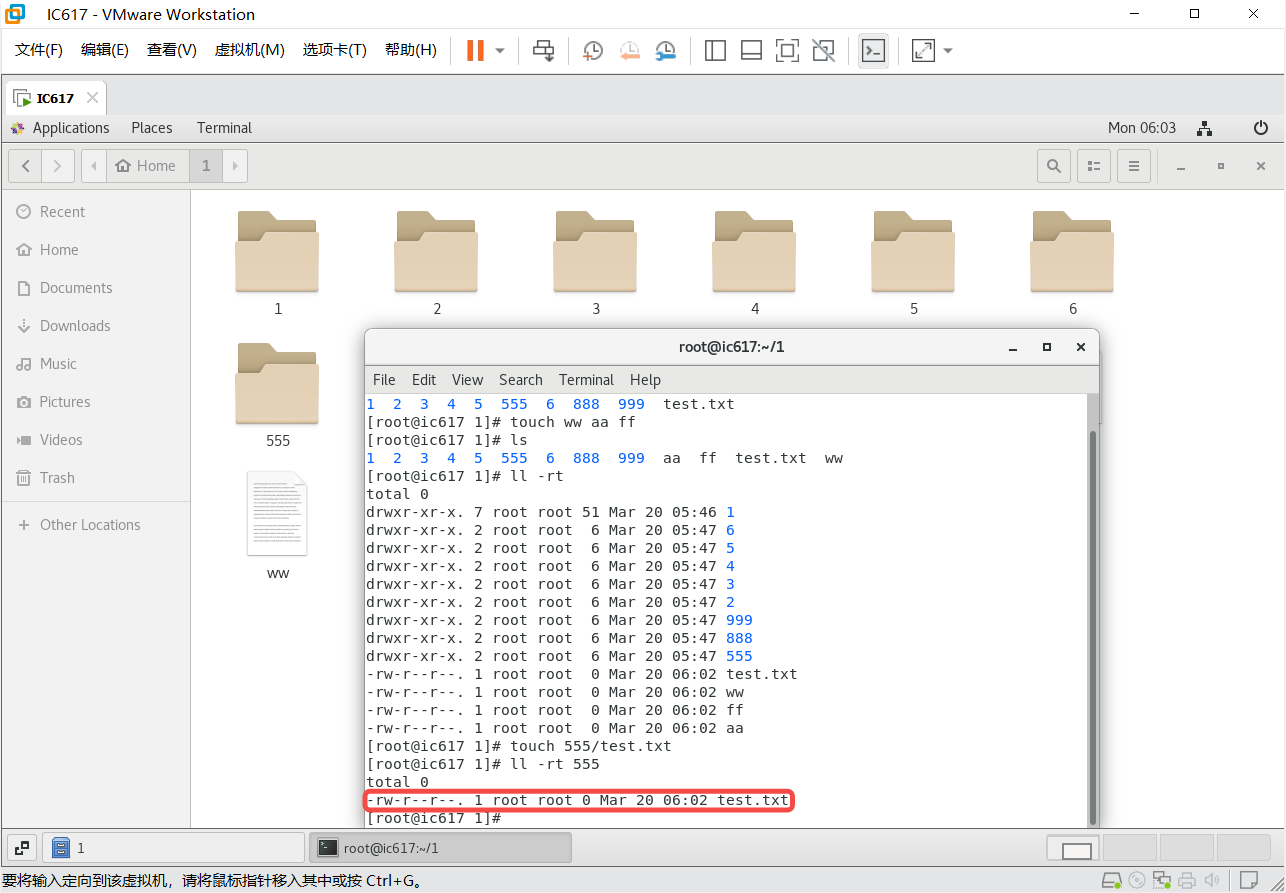The height and width of the screenshot is (893, 1286).
Task: Open the snapshot manager
Action: (x=665, y=50)
